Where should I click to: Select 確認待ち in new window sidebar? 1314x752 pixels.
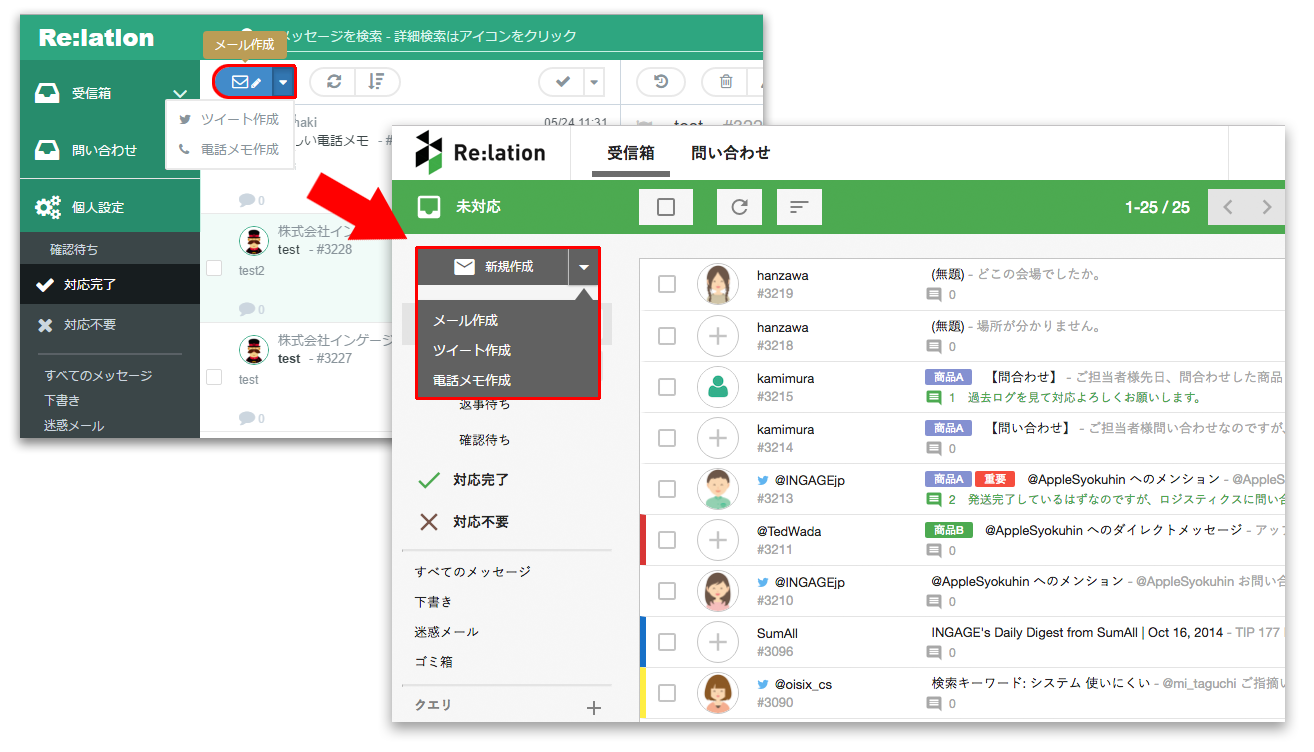click(x=485, y=440)
